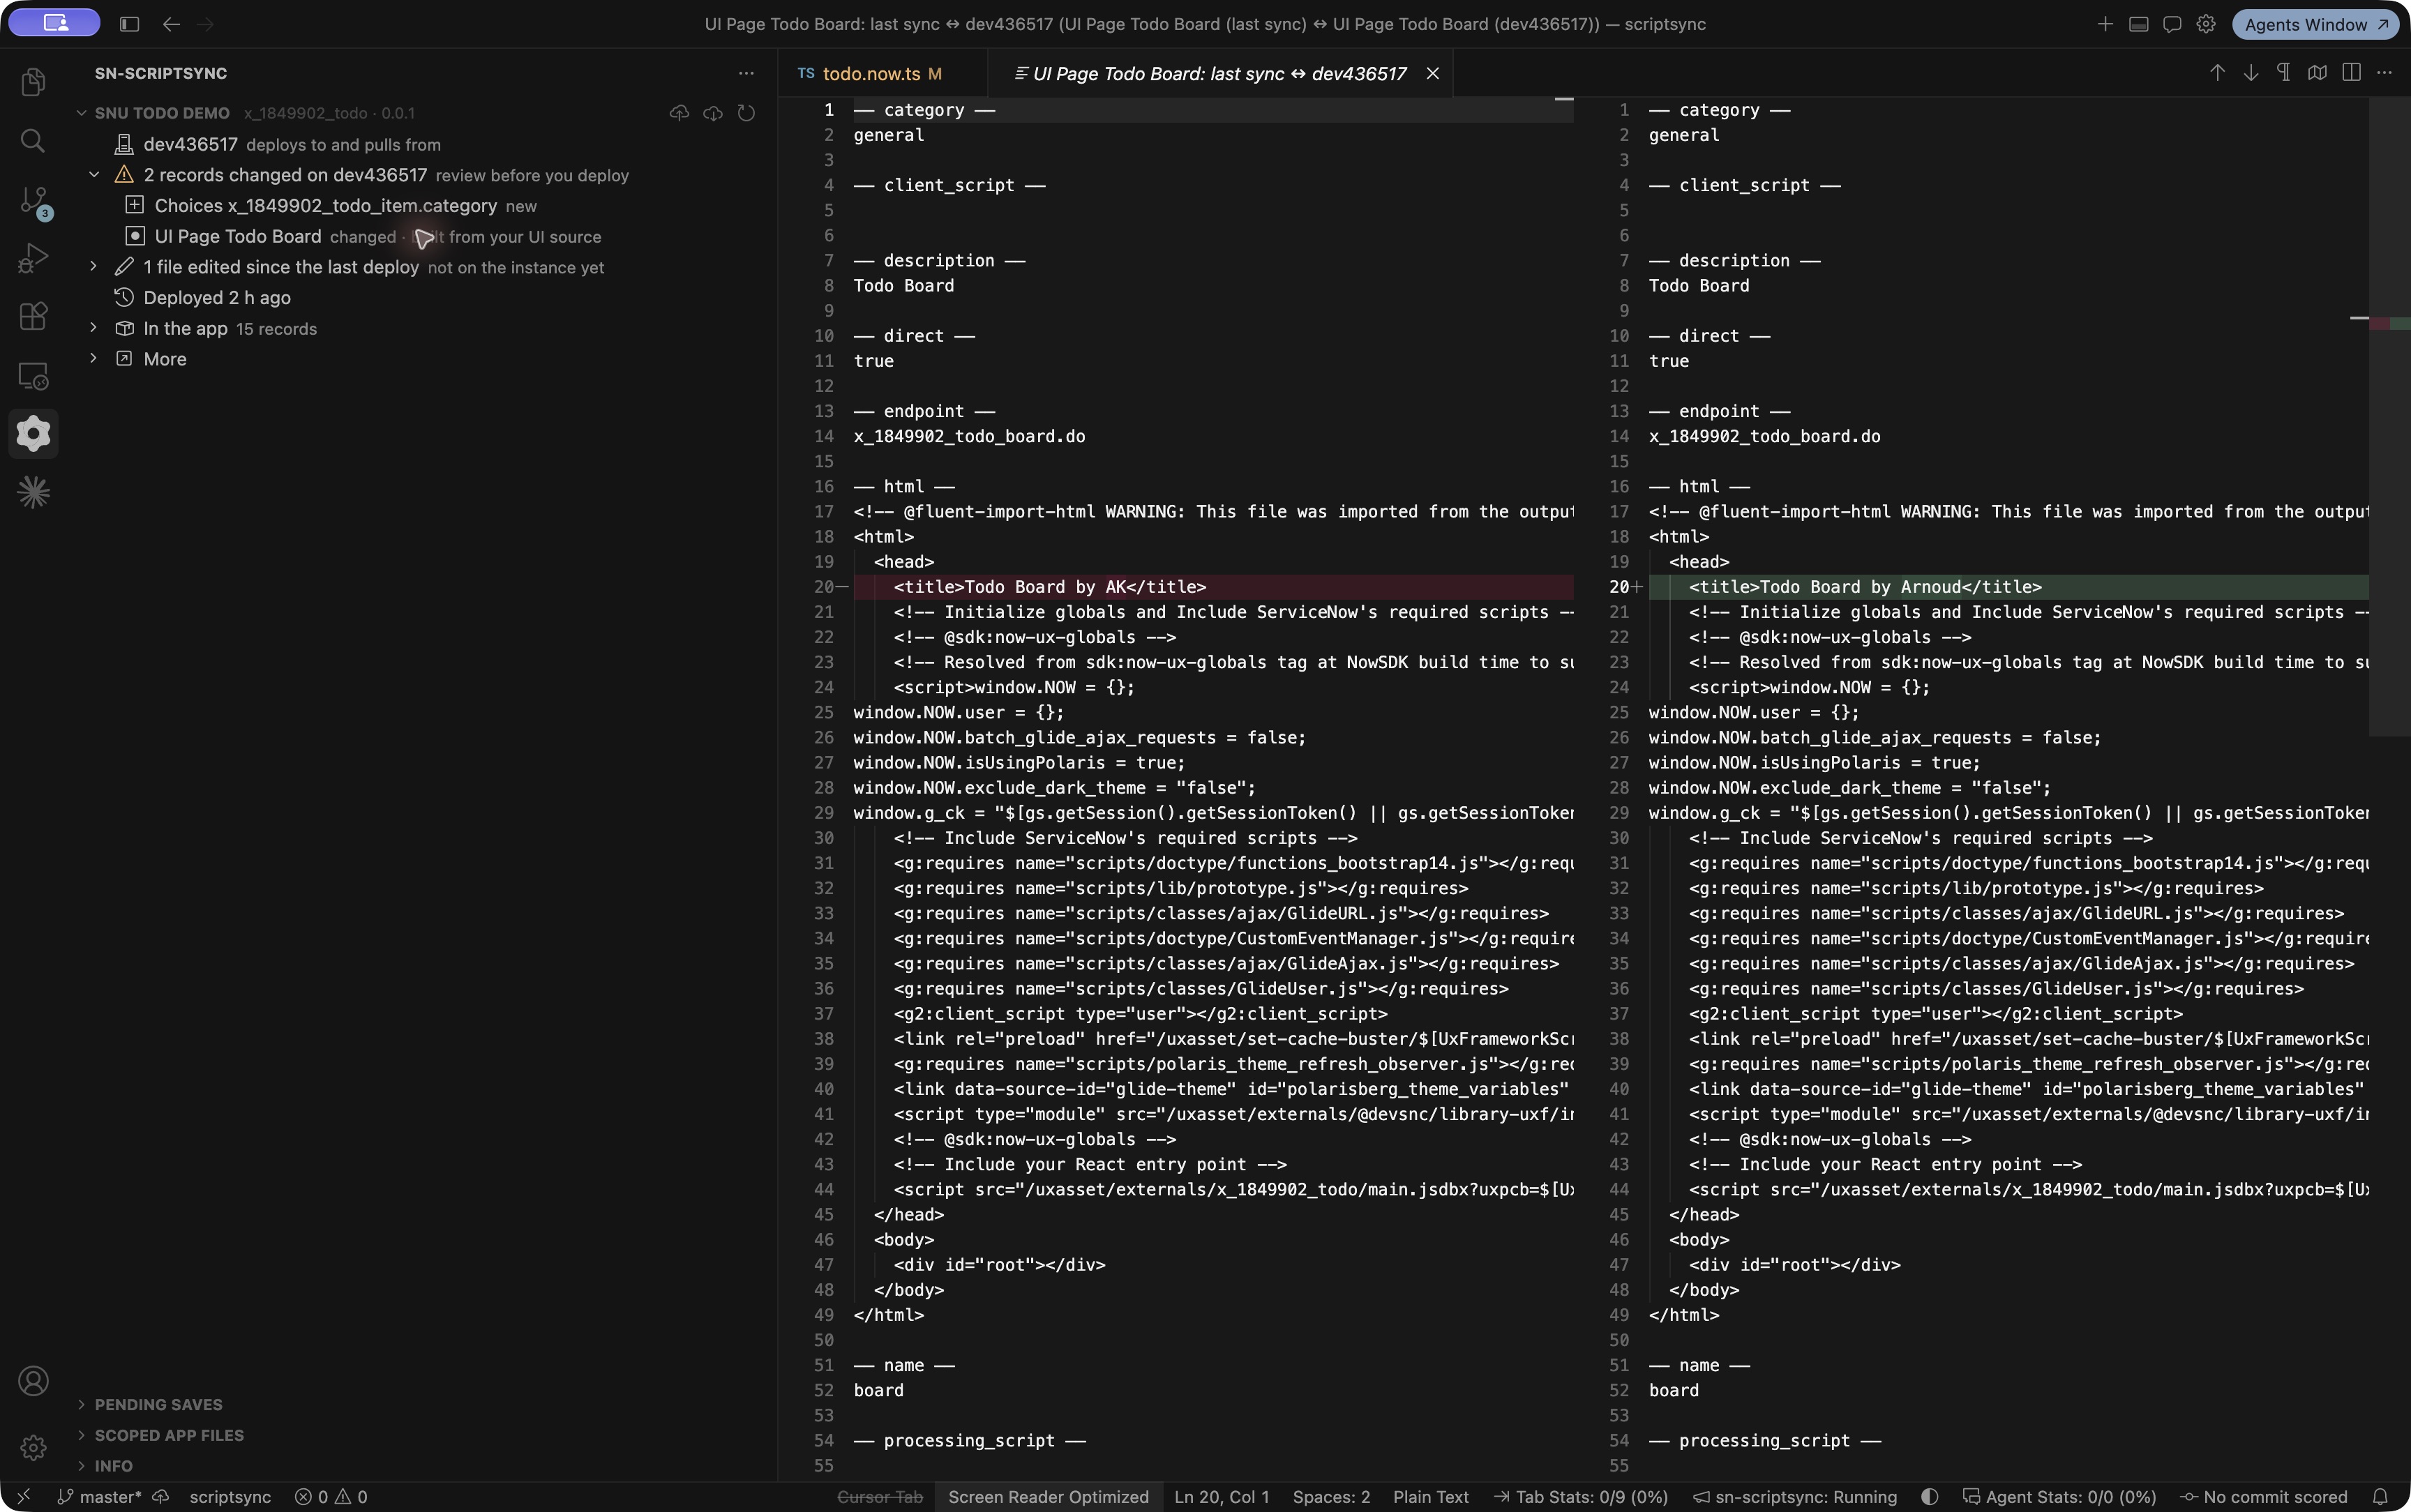Click the plus icon in title bar
Screen dimensions: 2411x1512
(2105, 24)
